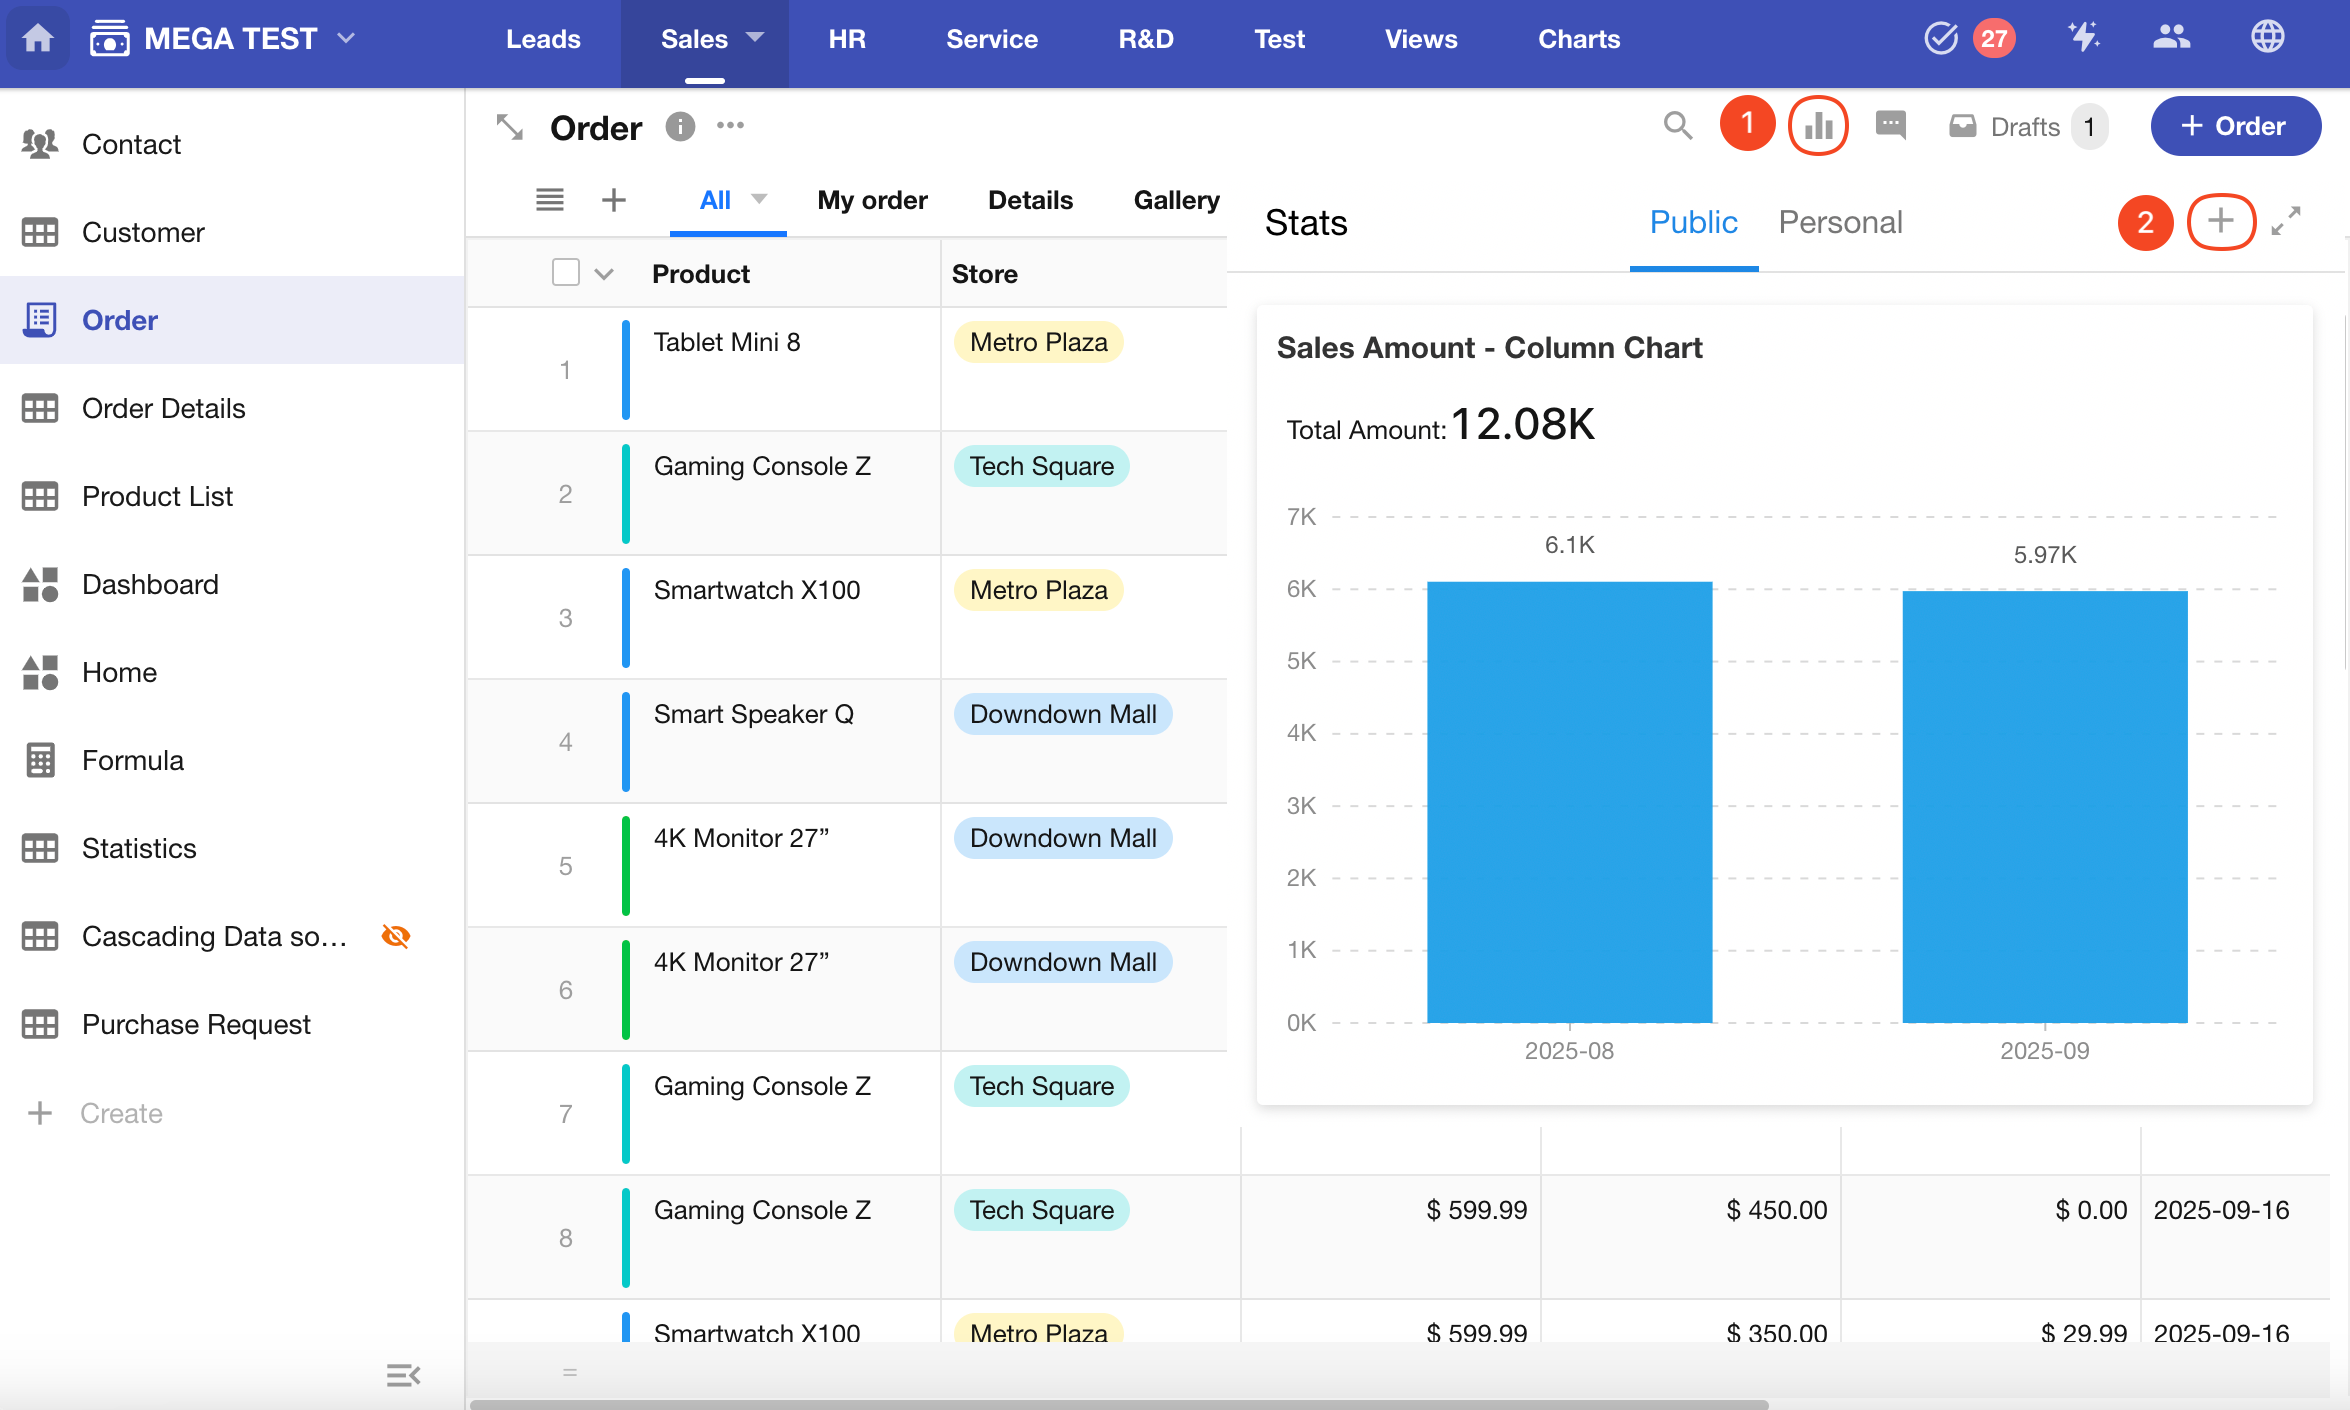Expand the All view dropdown arrow
The width and height of the screenshot is (2350, 1410).
click(759, 199)
